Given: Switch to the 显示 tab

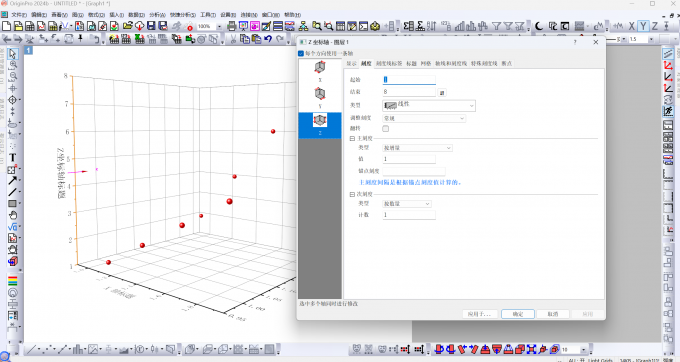Looking at the screenshot, I should click(351, 63).
